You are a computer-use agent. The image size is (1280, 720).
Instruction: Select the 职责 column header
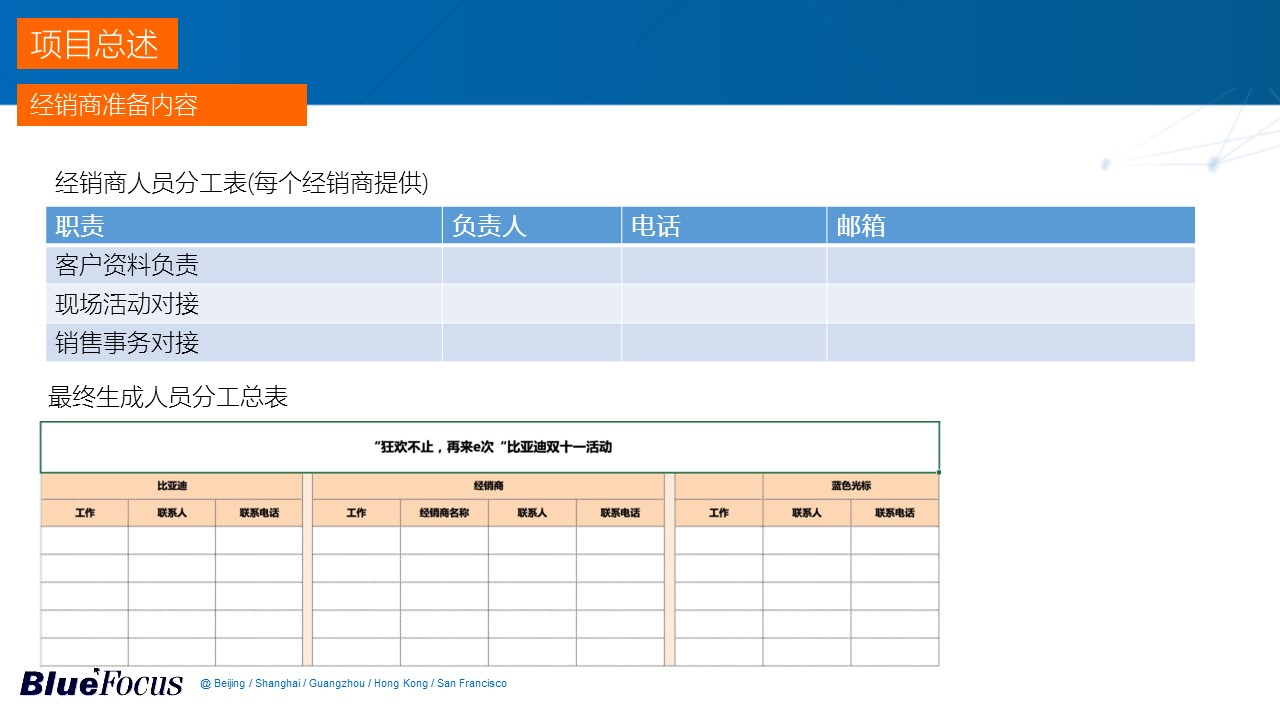click(x=244, y=226)
